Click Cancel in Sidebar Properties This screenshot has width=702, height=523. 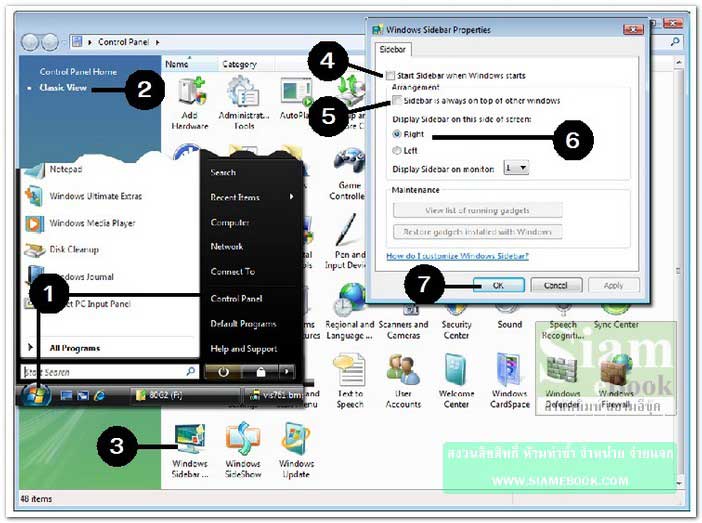pos(556,285)
